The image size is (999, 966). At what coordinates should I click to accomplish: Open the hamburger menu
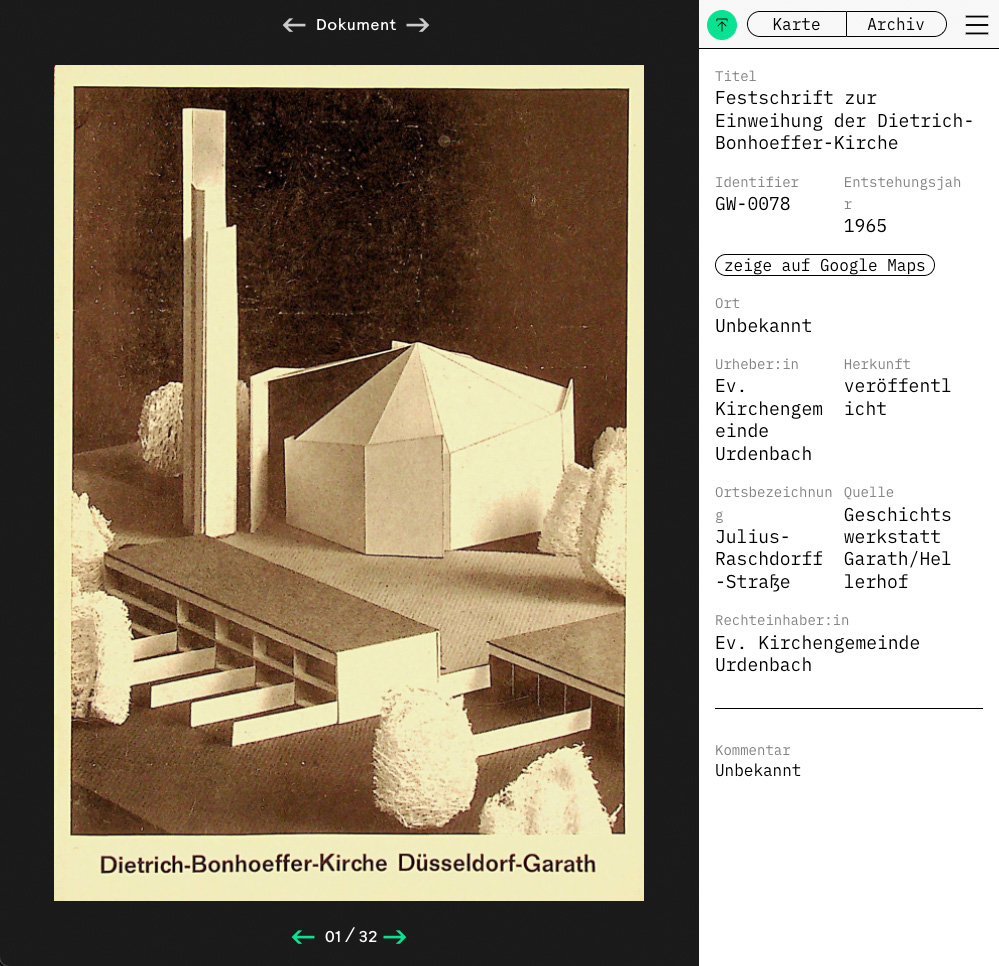976,25
